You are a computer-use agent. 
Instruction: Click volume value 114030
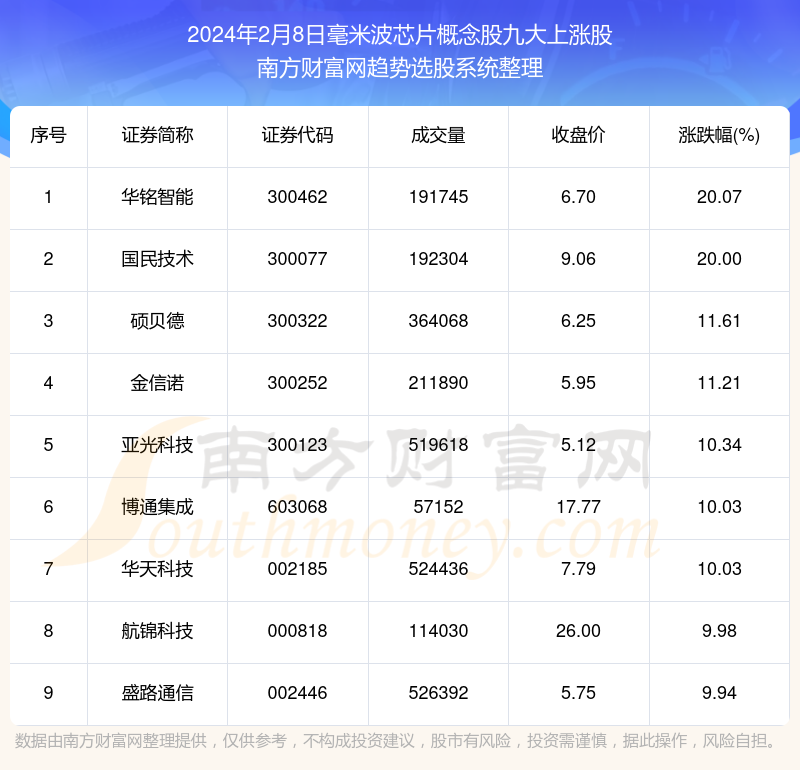click(x=438, y=631)
